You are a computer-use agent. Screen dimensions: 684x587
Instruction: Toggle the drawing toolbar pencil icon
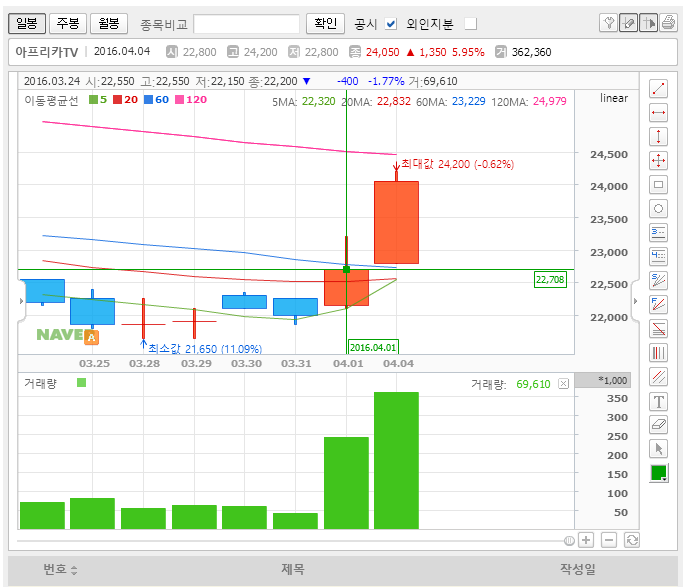pos(629,23)
